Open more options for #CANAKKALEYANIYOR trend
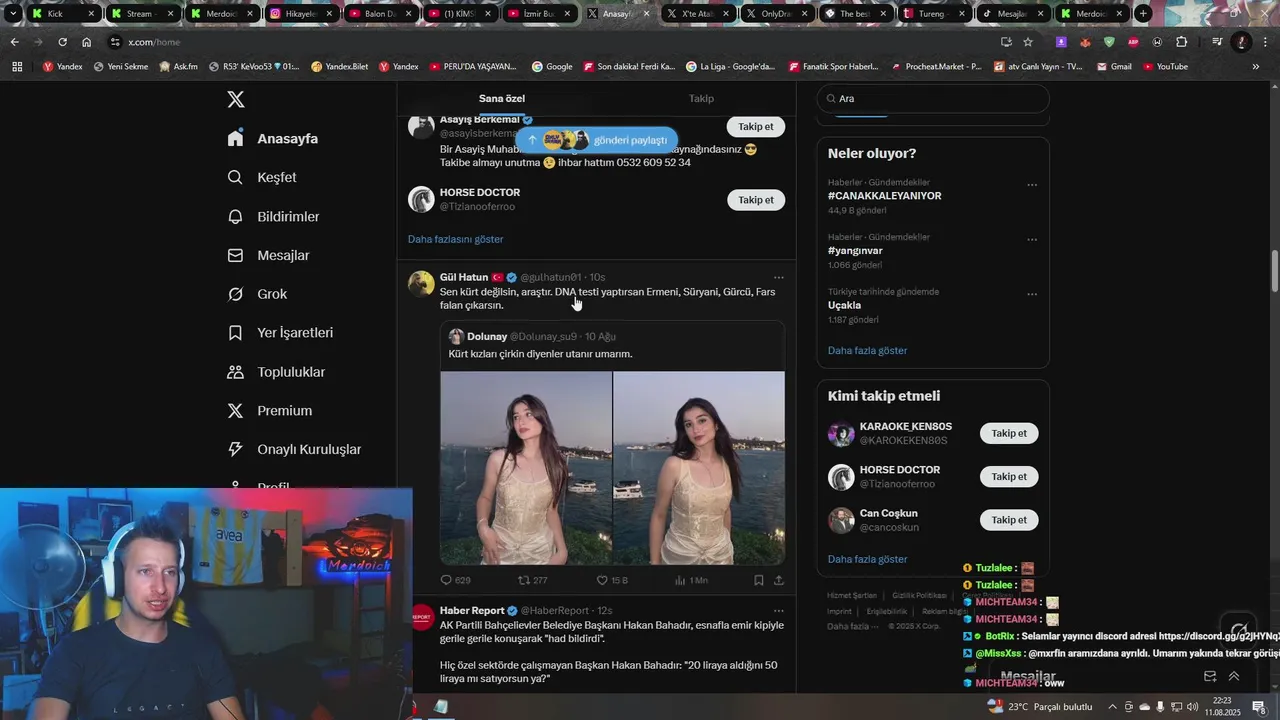The width and height of the screenshot is (1280, 720). [x=1032, y=185]
